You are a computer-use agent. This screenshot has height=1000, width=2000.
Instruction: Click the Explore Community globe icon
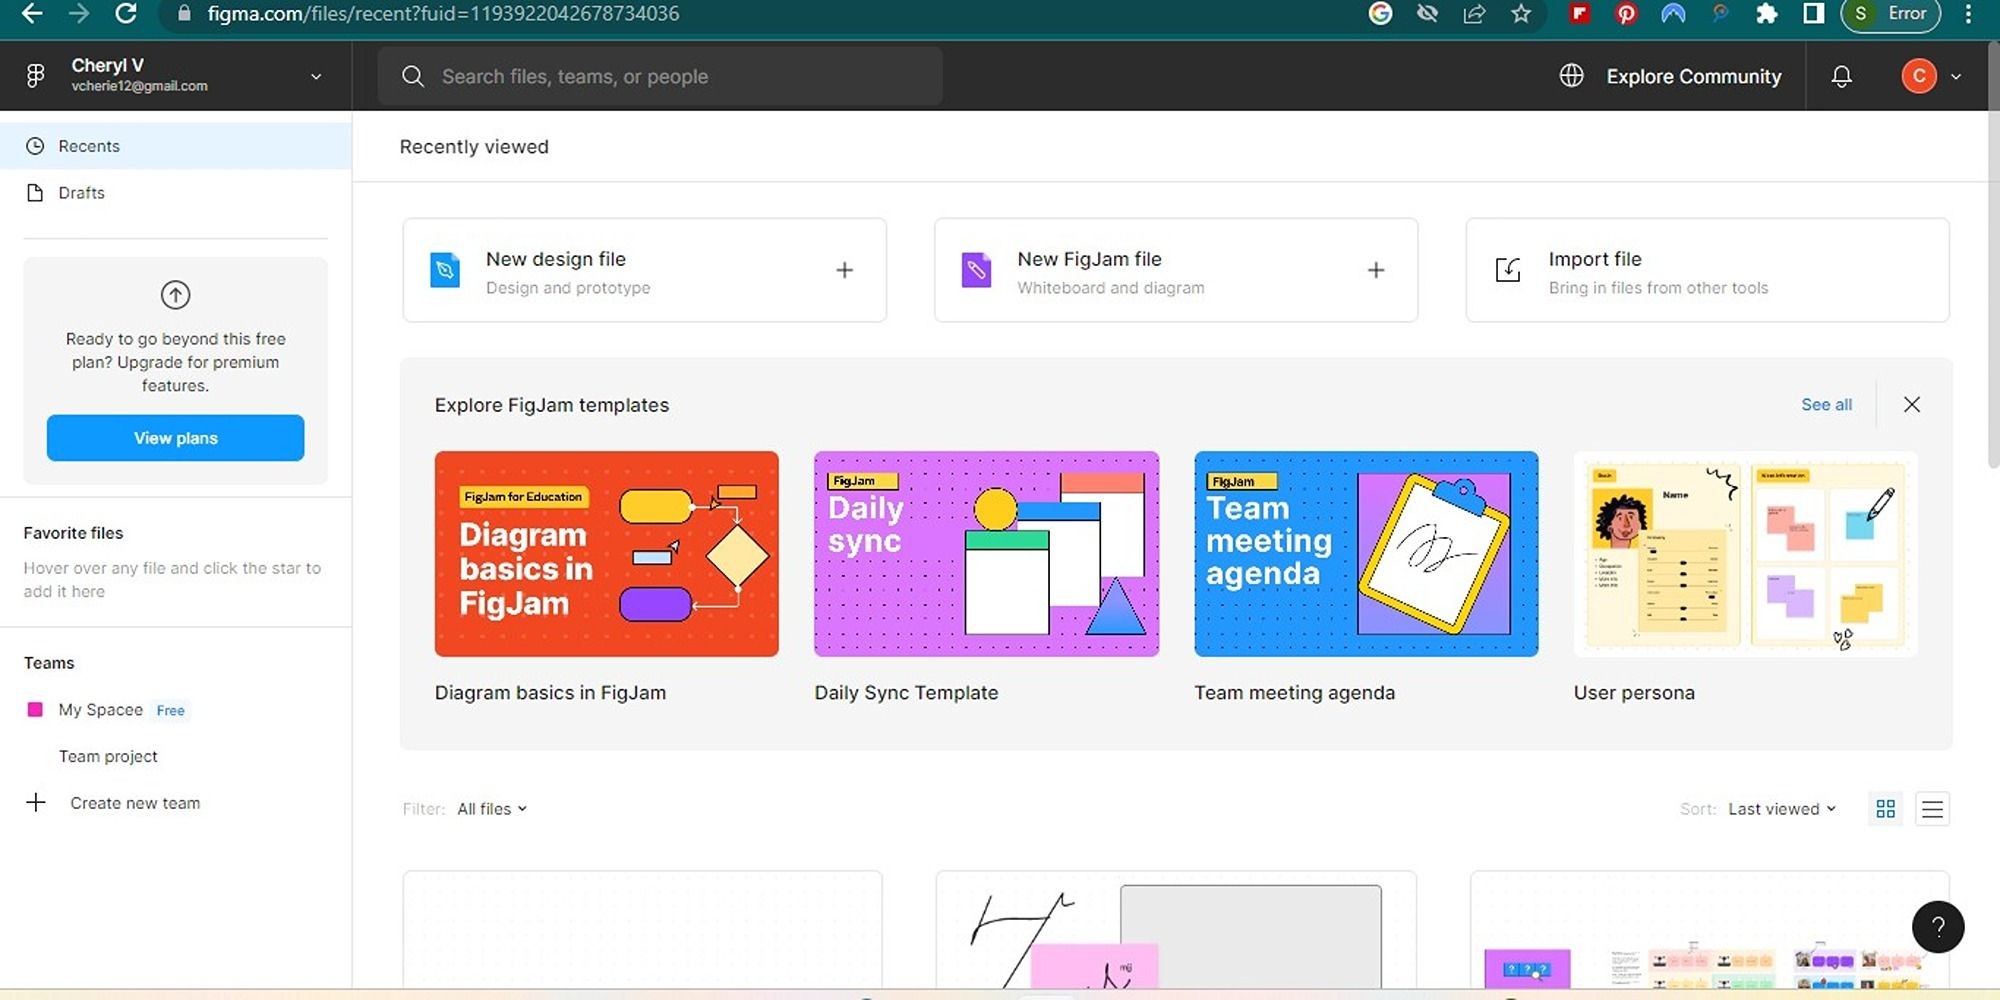coord(1571,76)
